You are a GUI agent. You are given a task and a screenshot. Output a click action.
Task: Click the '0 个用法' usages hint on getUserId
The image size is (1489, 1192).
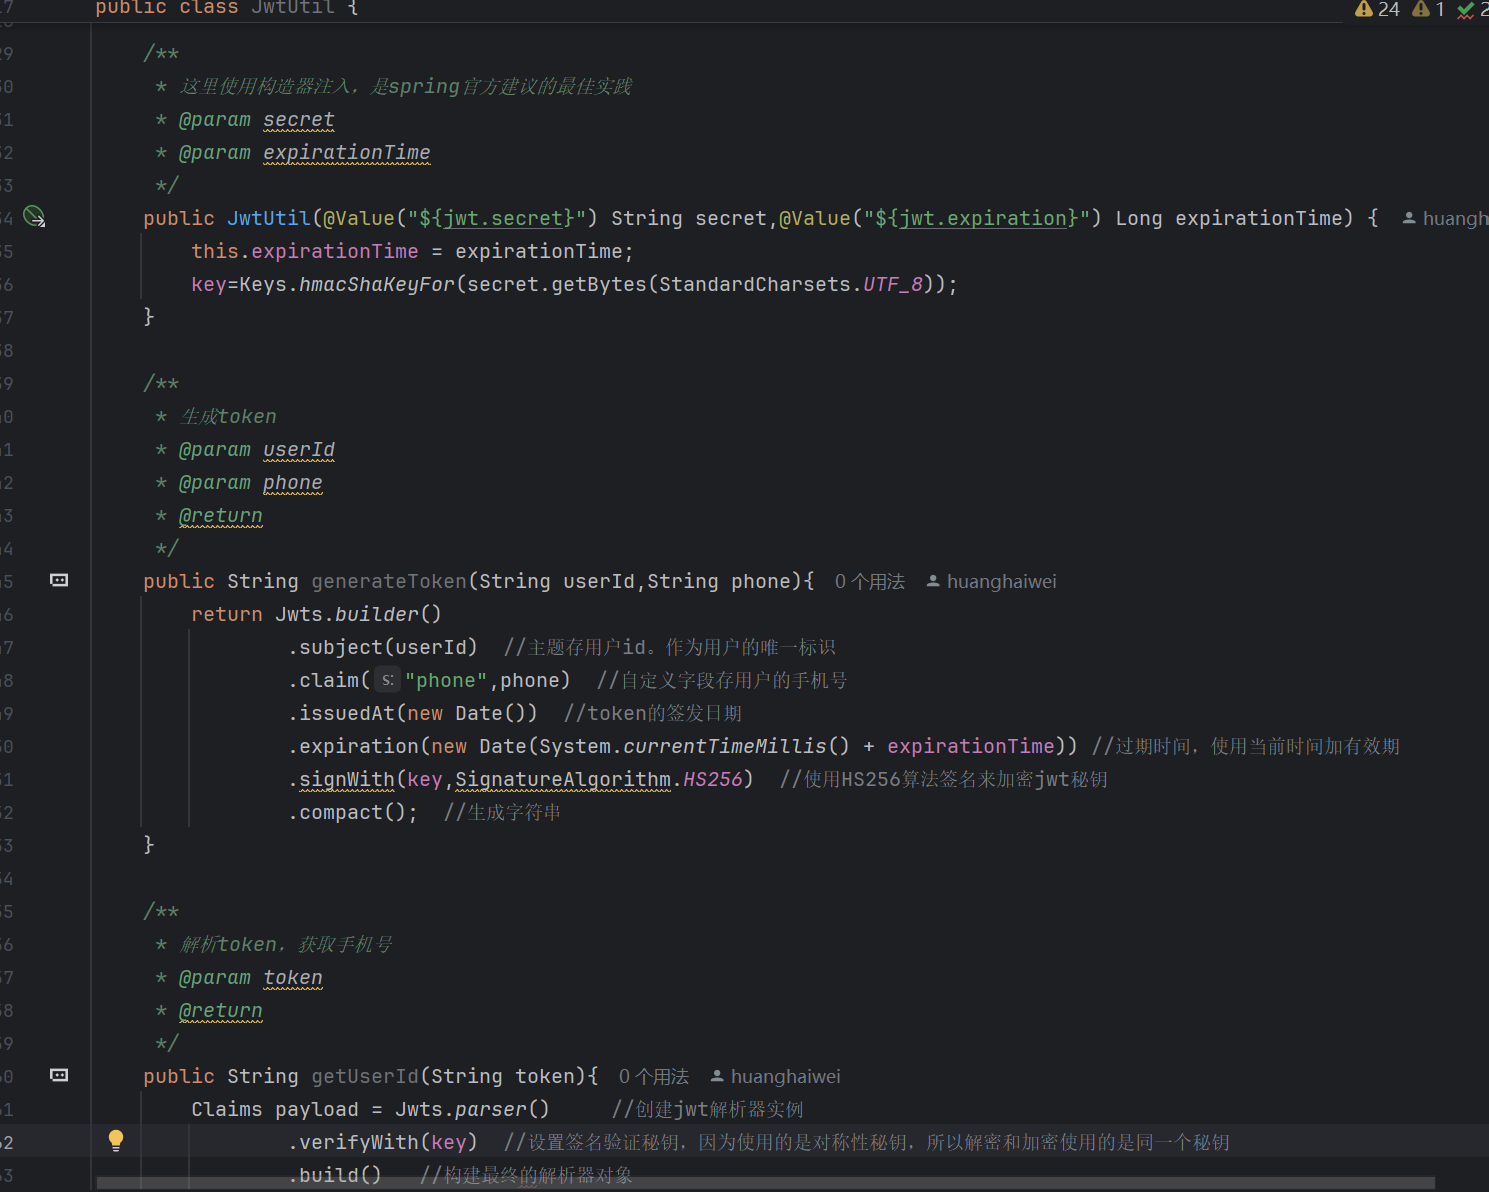tap(653, 1076)
